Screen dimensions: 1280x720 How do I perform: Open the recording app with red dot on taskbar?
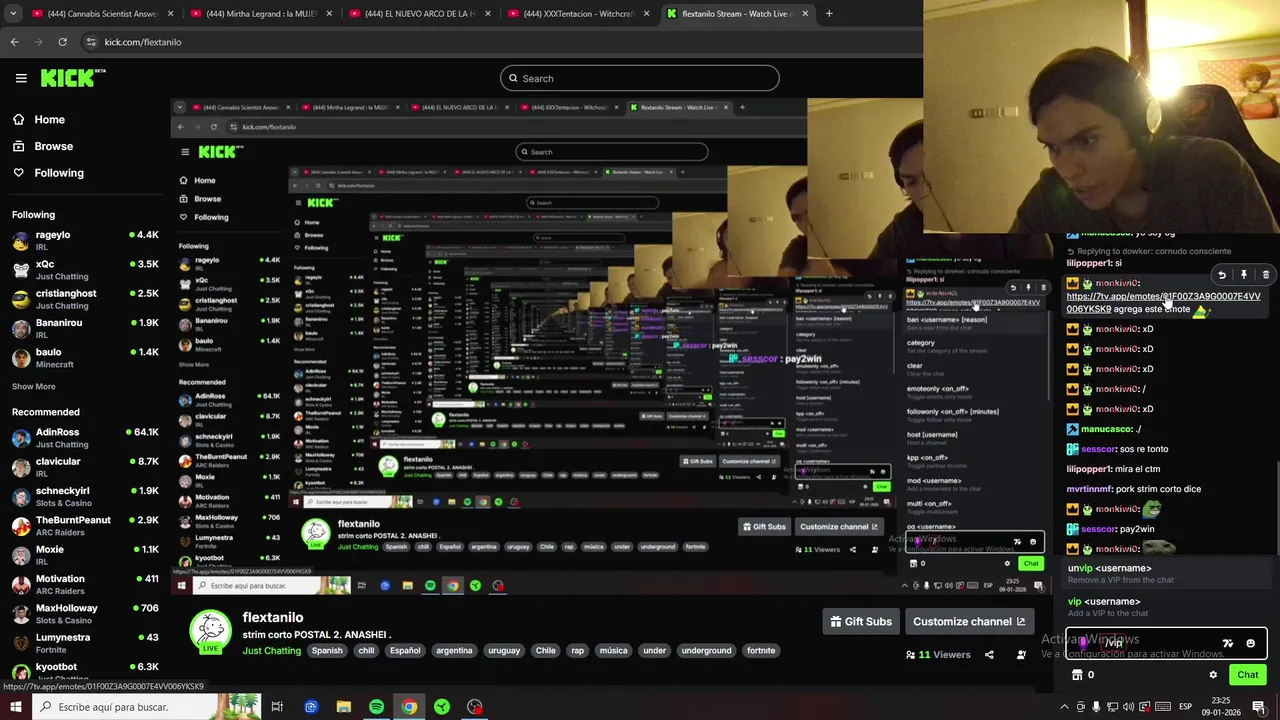[475, 707]
